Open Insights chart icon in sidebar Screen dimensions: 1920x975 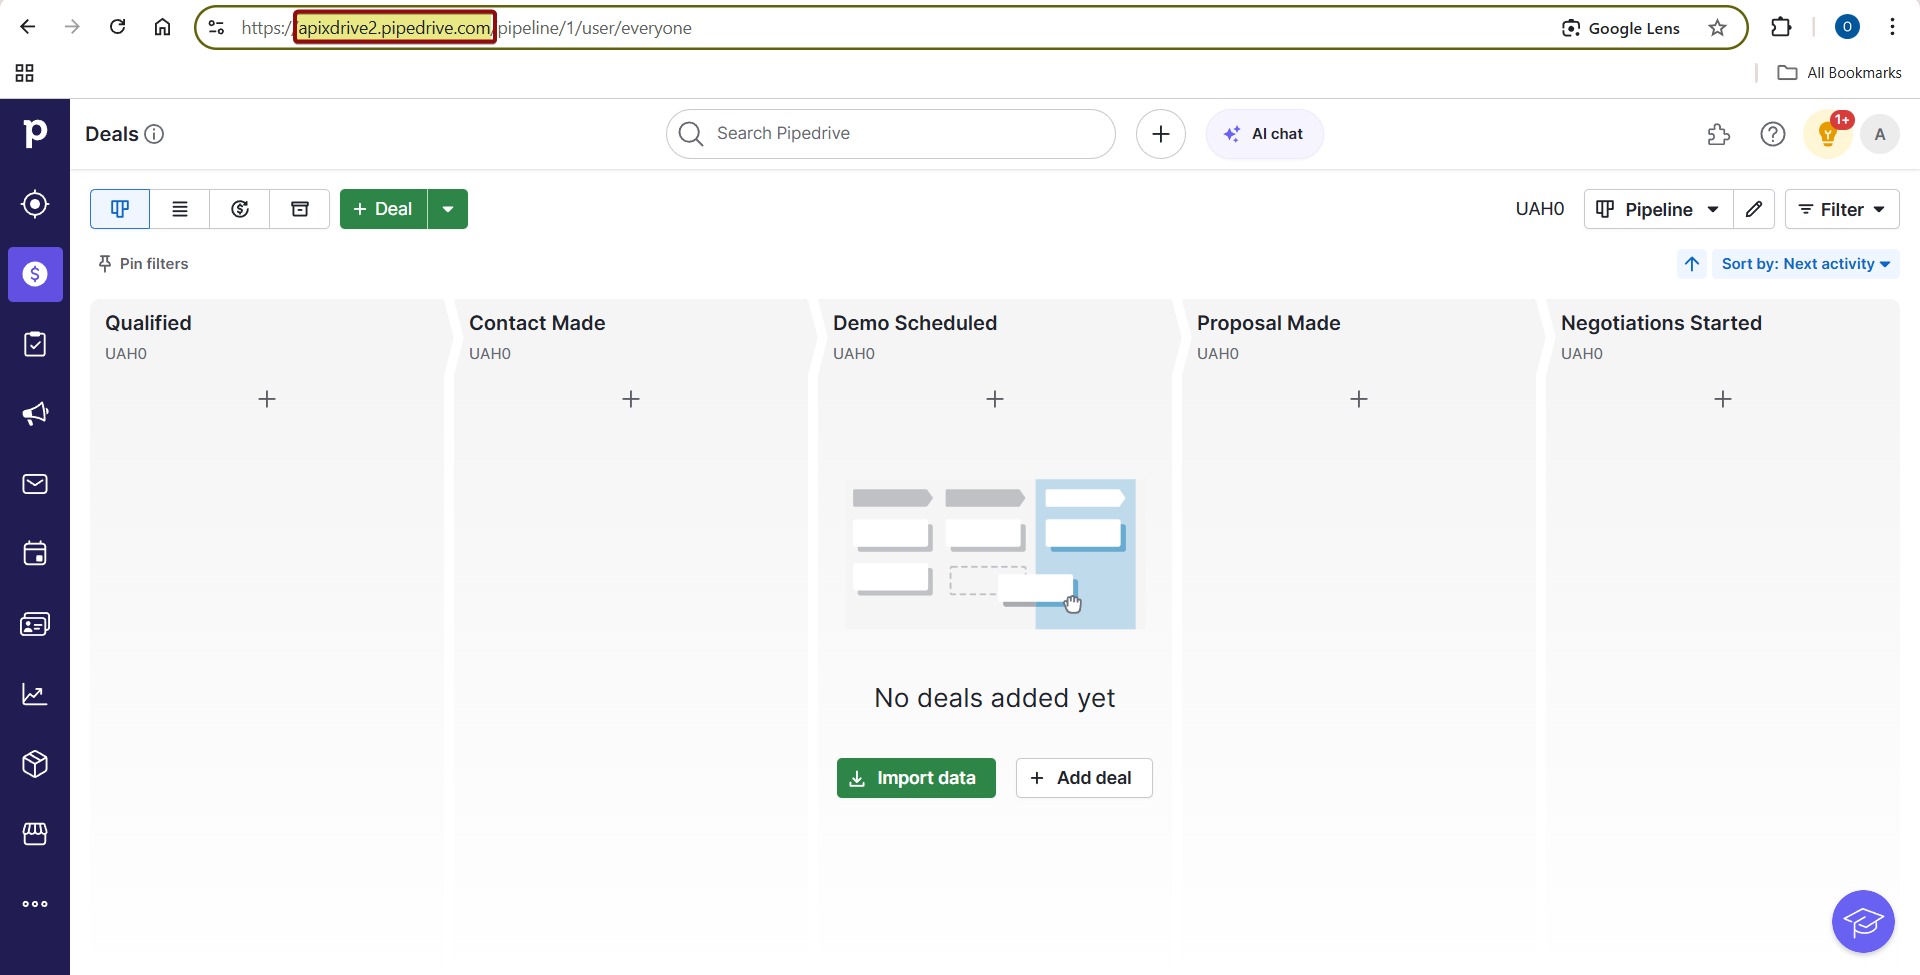(35, 694)
